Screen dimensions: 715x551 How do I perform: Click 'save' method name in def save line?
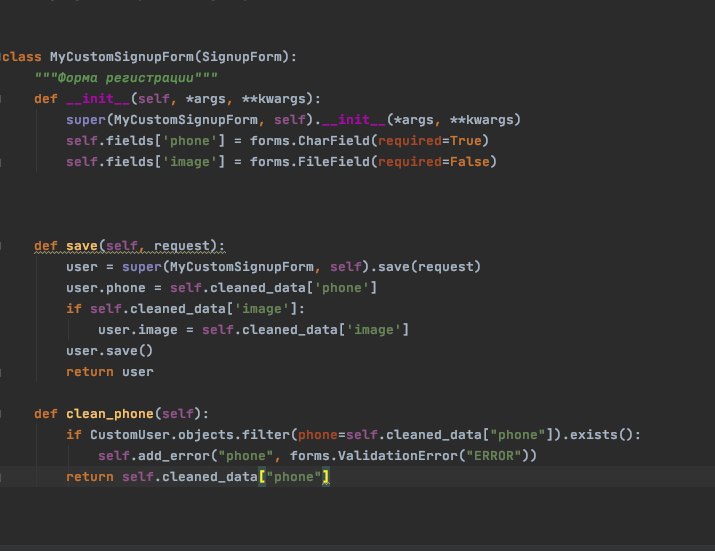click(82, 246)
